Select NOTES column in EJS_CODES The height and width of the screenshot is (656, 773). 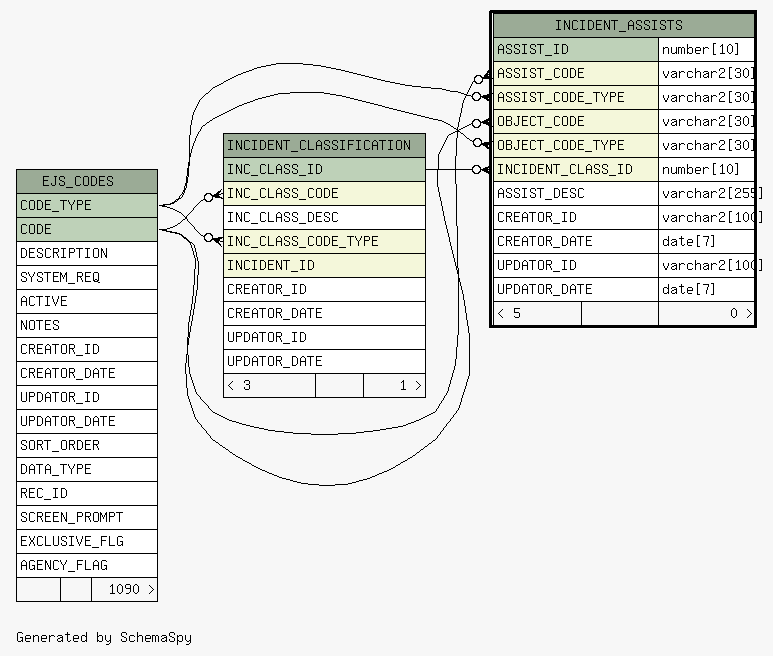pos(87,325)
